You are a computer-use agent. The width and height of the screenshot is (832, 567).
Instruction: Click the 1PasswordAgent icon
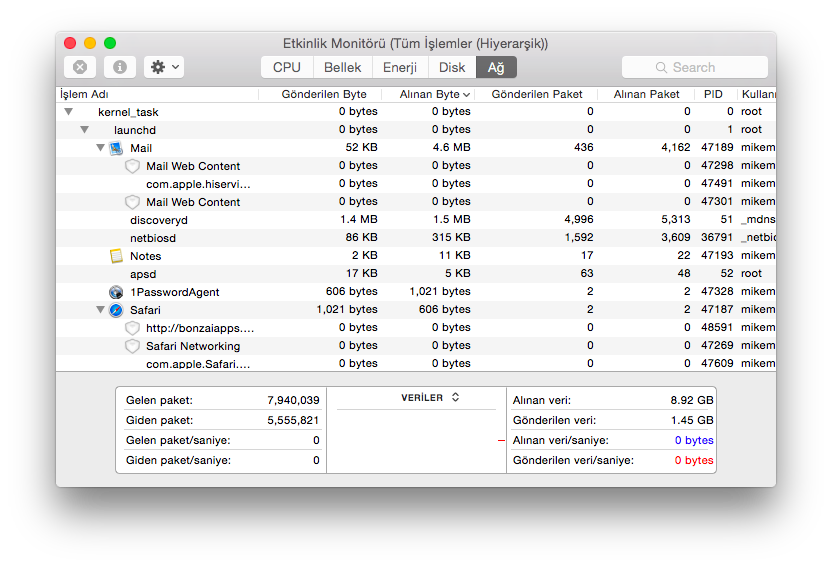(116, 292)
